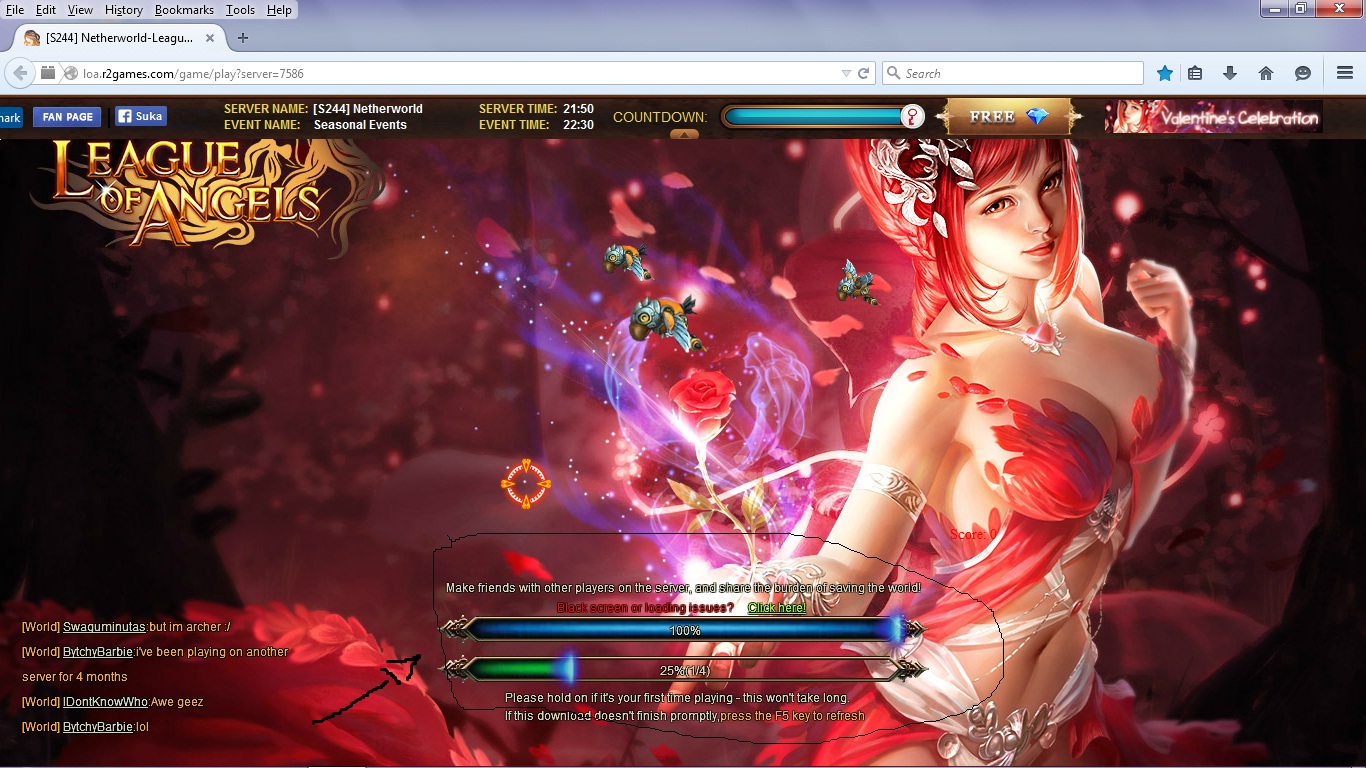1366x768 pixels.
Task: Click the countdown question mark icon
Action: 912,117
